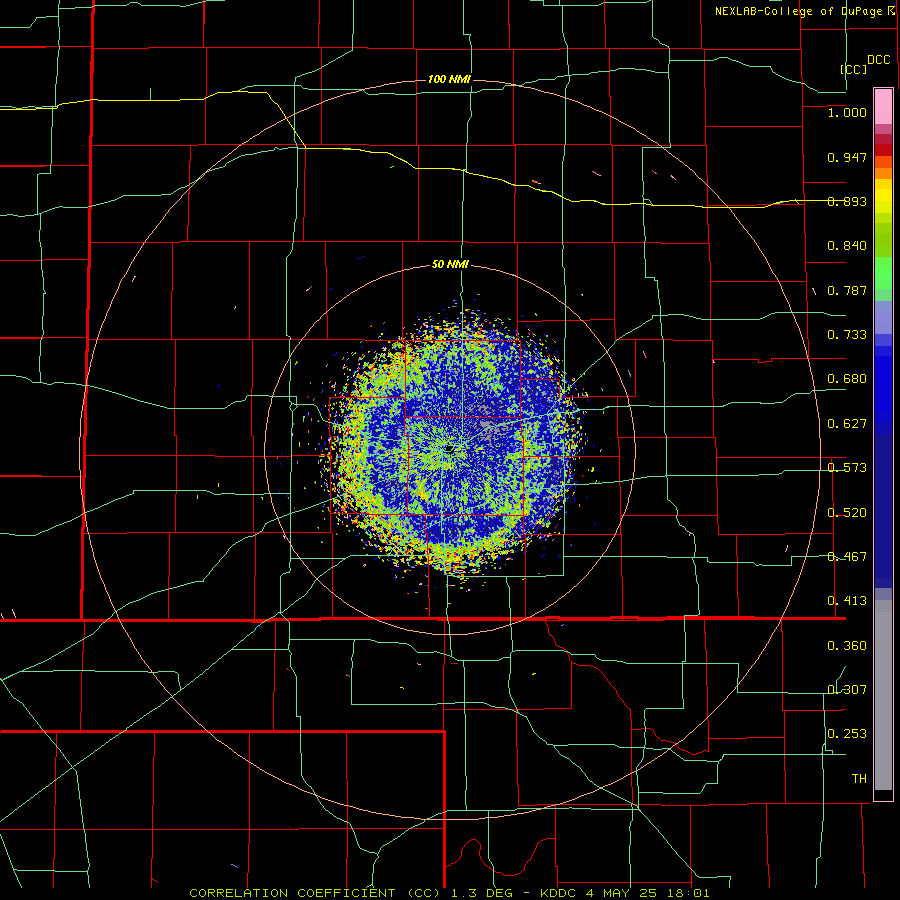900x900 pixels.
Task: Click the 0.520 scale value
Action: (847, 513)
